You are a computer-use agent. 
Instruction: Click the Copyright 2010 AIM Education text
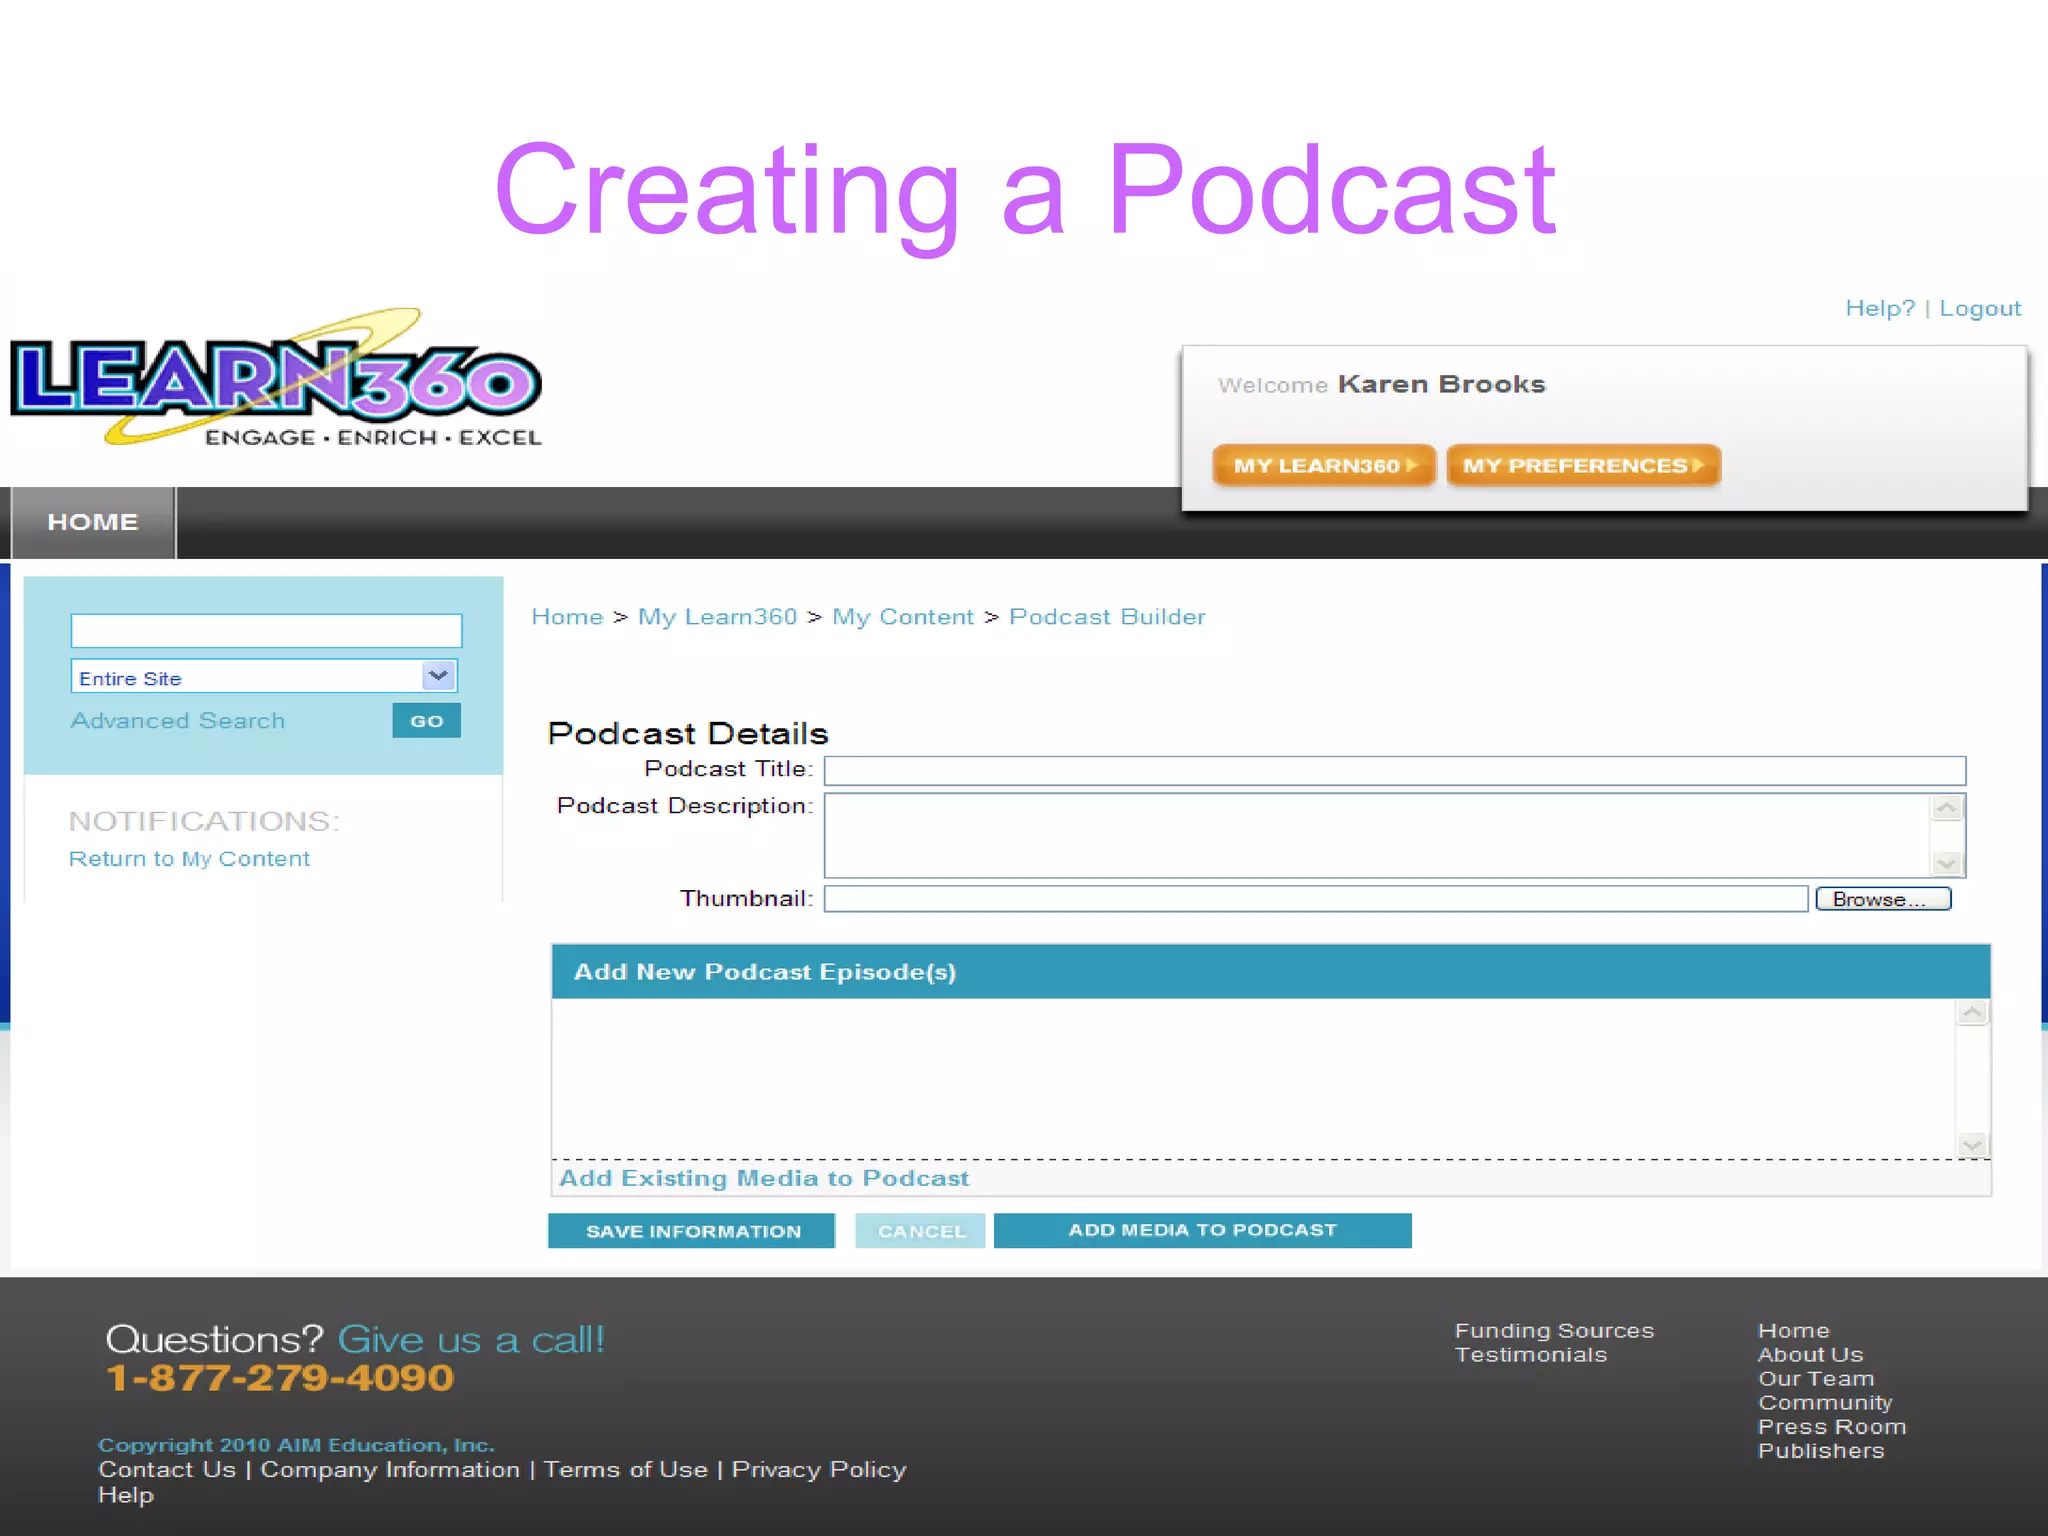click(x=296, y=1444)
